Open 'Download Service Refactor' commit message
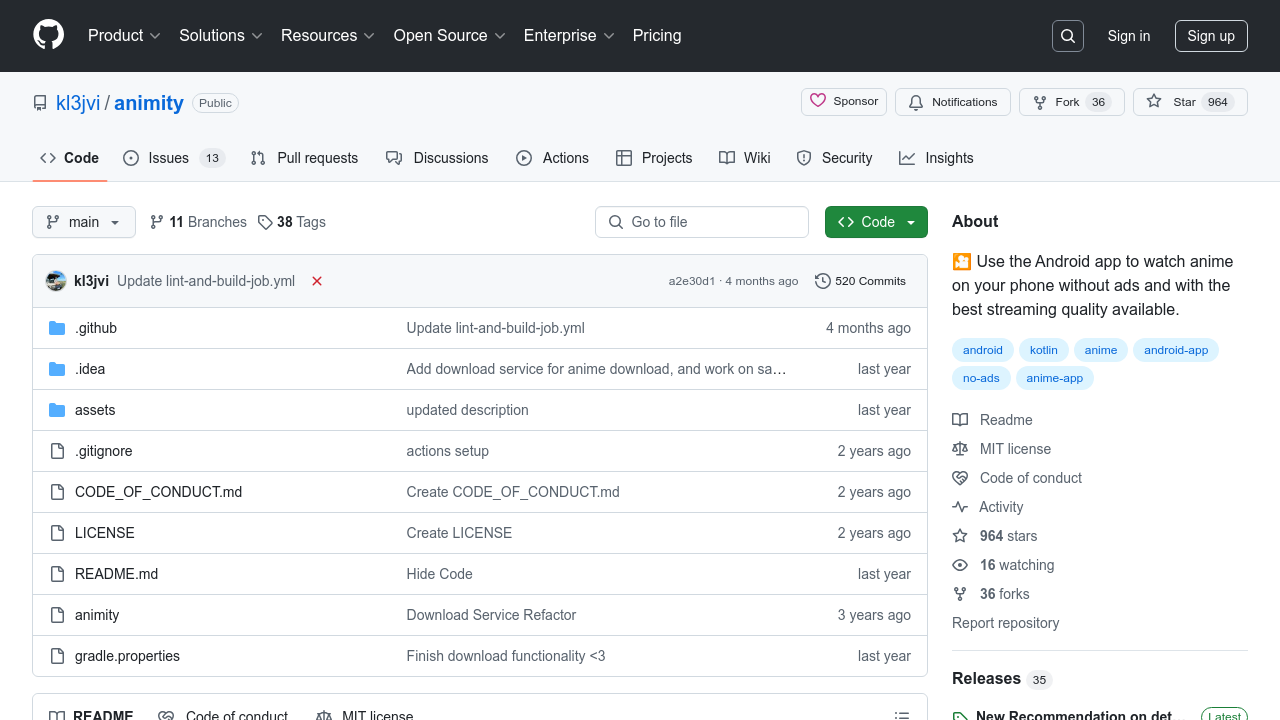The width and height of the screenshot is (1280, 720). [491, 615]
